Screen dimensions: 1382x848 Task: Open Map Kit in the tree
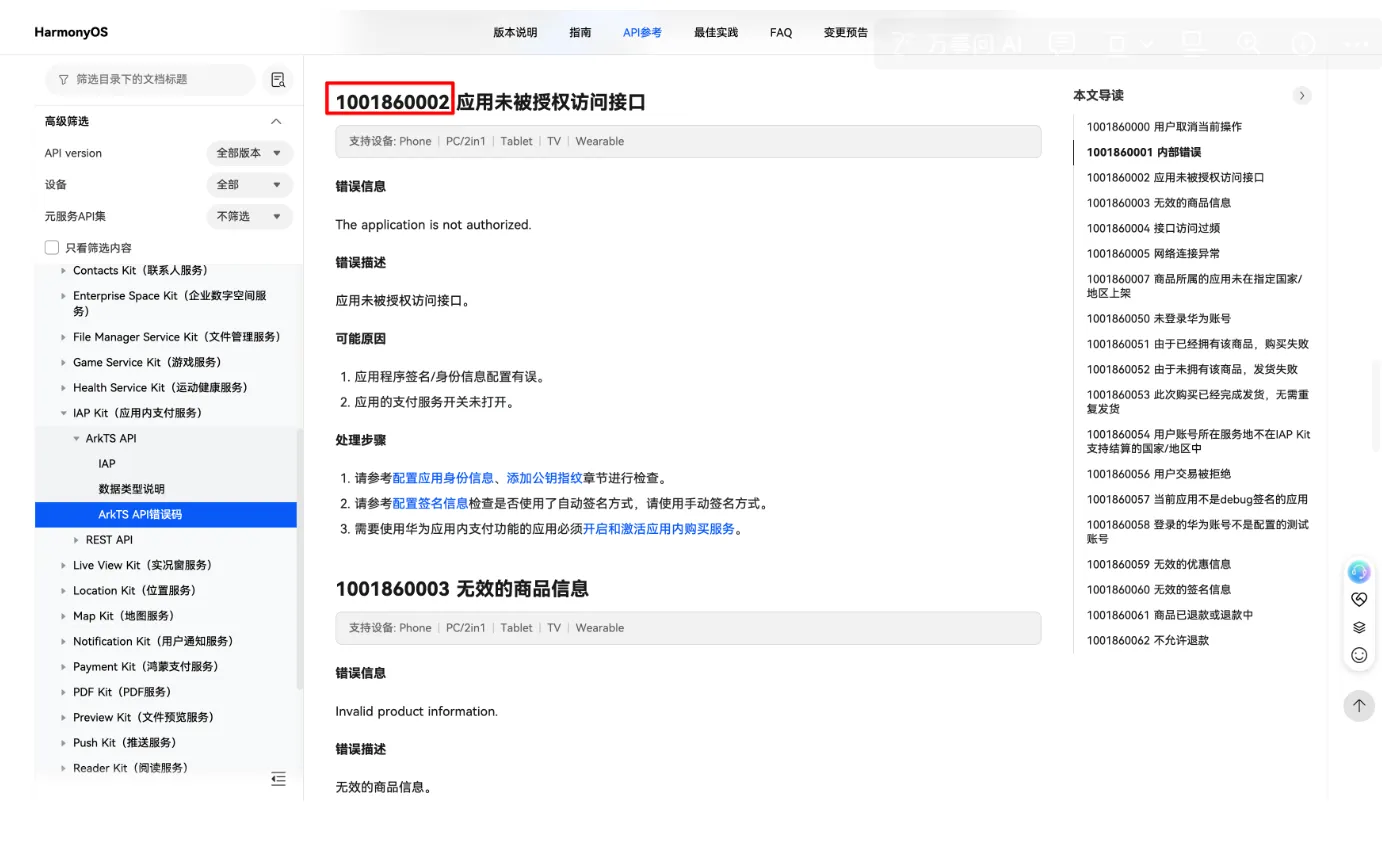[123, 616]
